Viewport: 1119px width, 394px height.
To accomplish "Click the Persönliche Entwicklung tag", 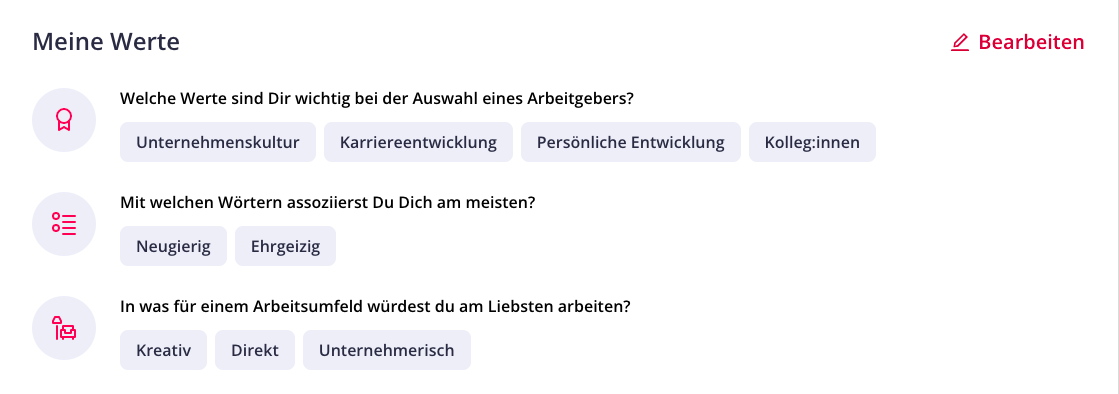I will click(631, 142).
